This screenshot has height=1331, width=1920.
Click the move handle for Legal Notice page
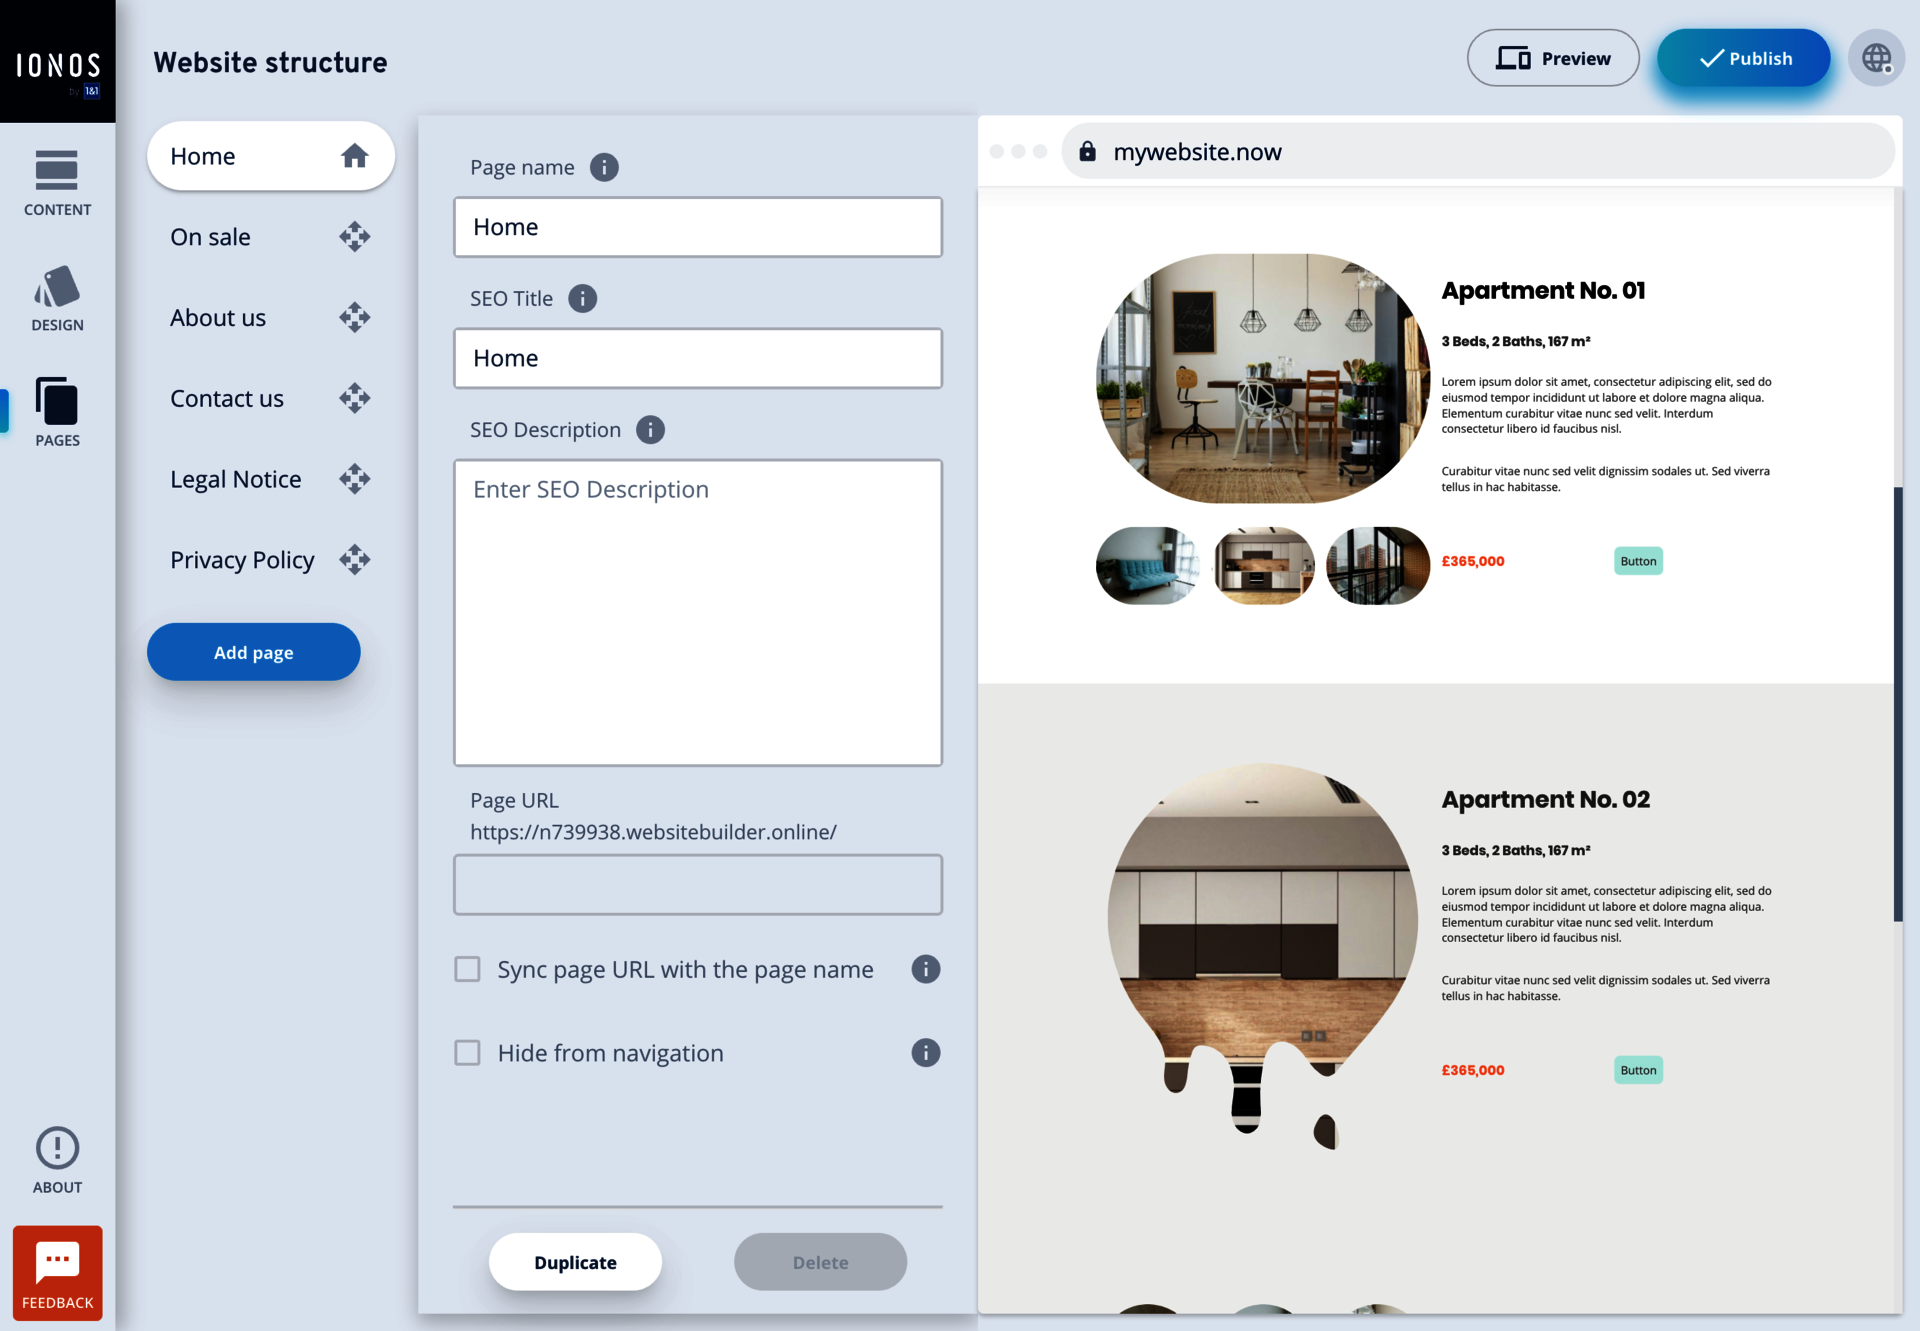[x=354, y=479]
